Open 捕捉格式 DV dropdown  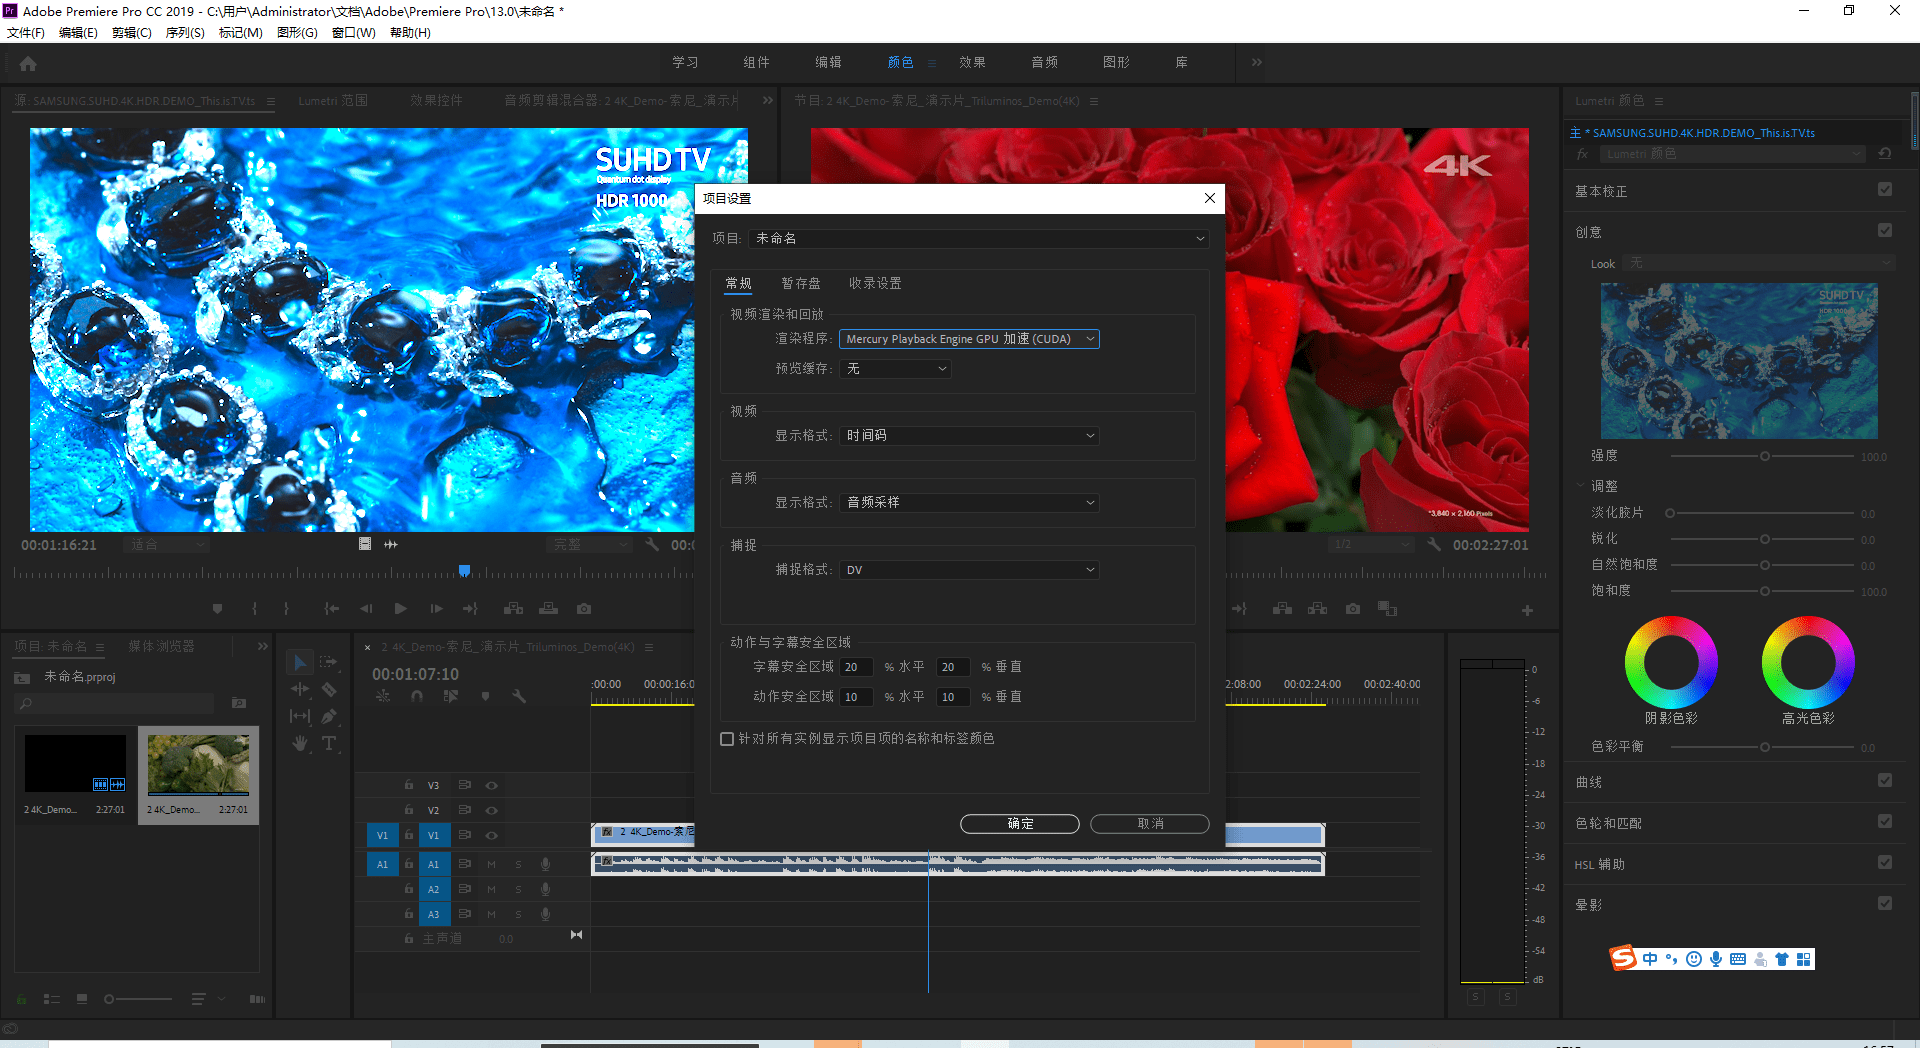pyautogui.click(x=969, y=570)
